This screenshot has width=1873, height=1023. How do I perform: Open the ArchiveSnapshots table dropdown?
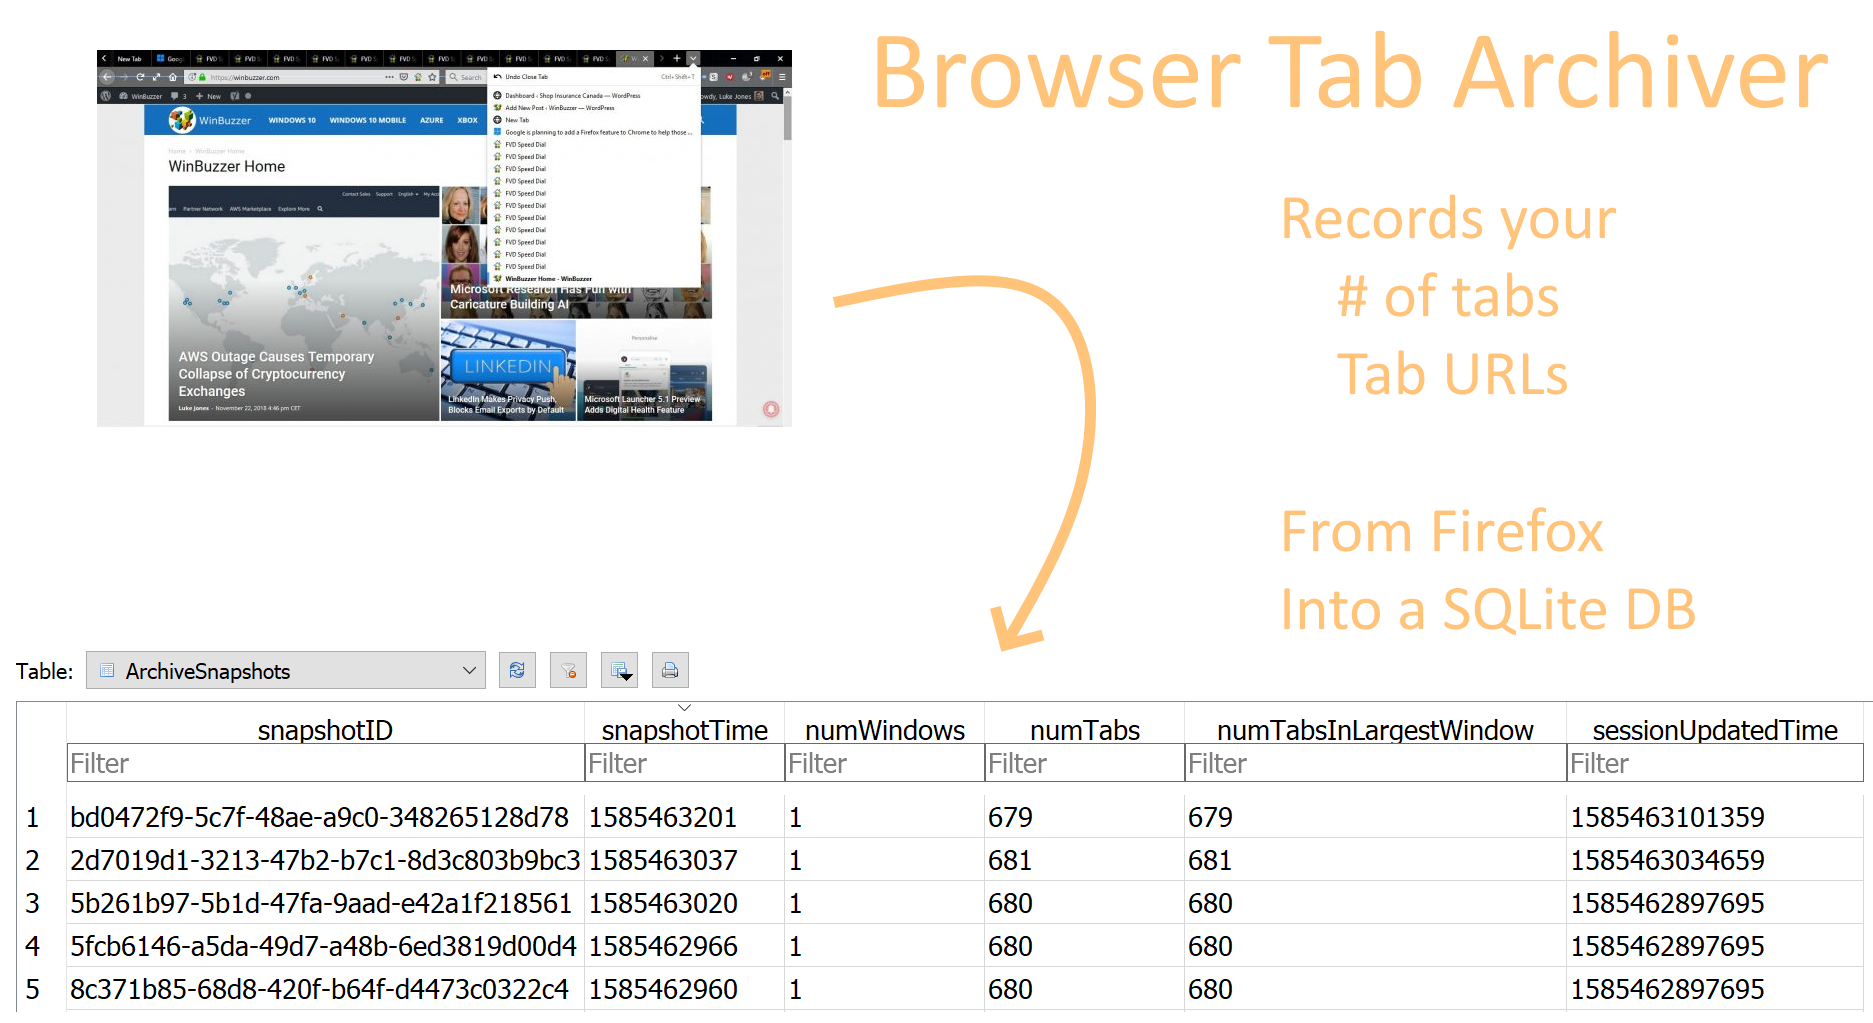pos(286,670)
